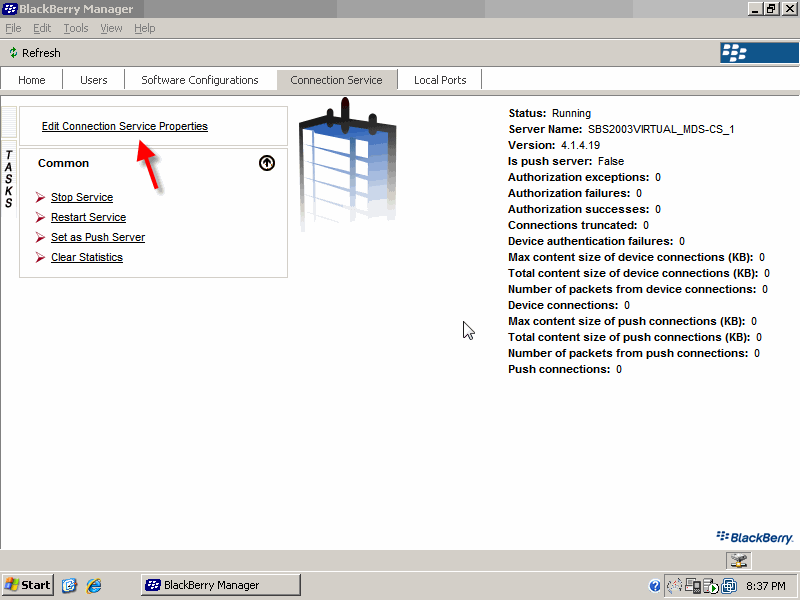Image resolution: width=800 pixels, height=600 pixels.
Task: Click the blue help question mark tray icon
Action: [x=655, y=586]
